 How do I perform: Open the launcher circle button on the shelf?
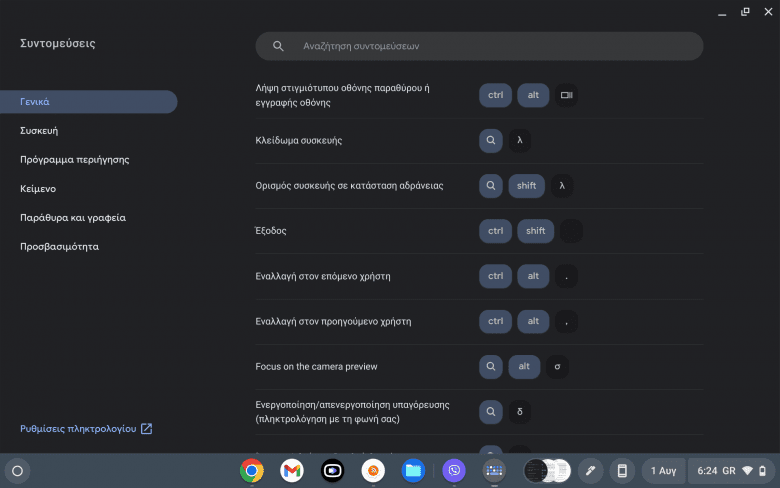click(17, 471)
